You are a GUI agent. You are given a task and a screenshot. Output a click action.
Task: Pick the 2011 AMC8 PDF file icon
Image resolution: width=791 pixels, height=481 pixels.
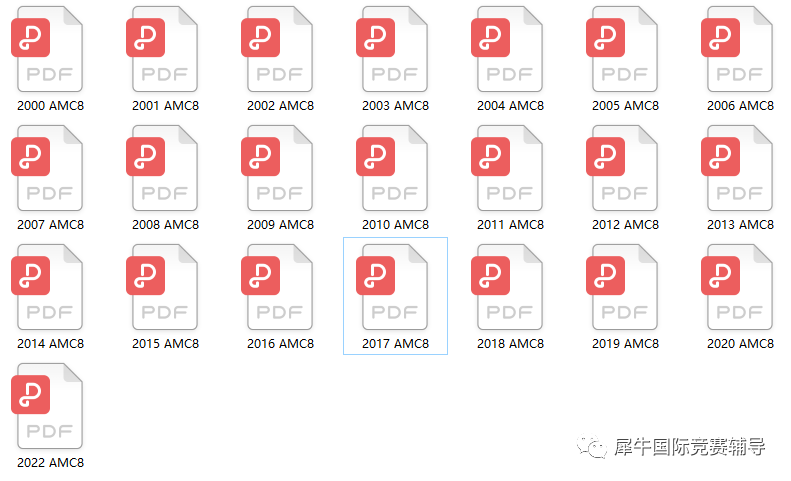pyautogui.click(x=507, y=168)
